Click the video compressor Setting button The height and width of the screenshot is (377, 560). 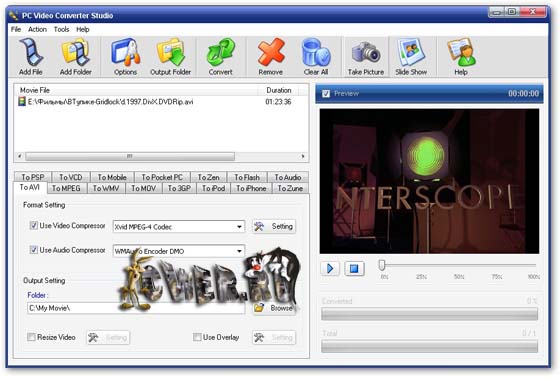pos(274,226)
